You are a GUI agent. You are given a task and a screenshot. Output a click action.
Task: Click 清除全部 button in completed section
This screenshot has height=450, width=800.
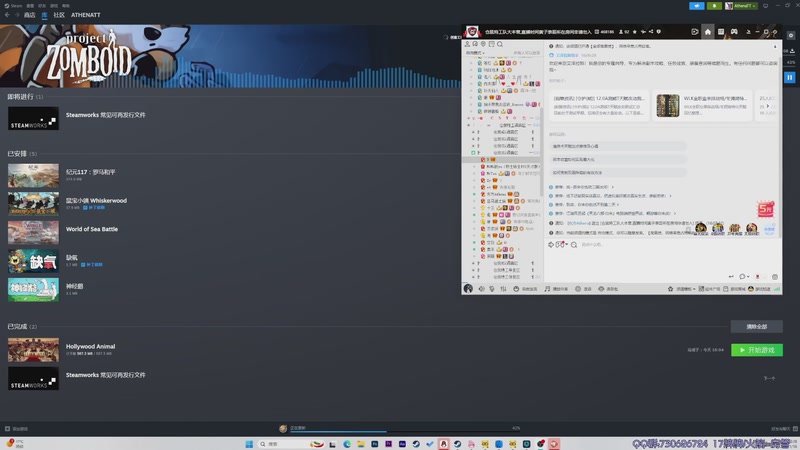[757, 327]
